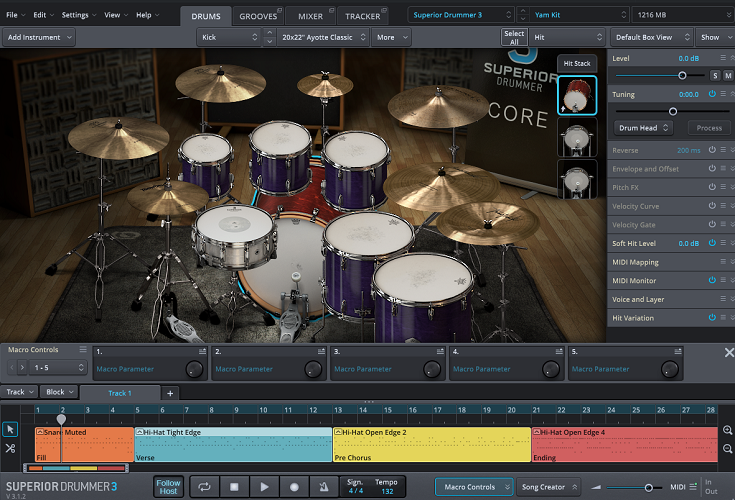Click the Hit Stack button
This screenshot has width=735, height=500.
pos(577,63)
